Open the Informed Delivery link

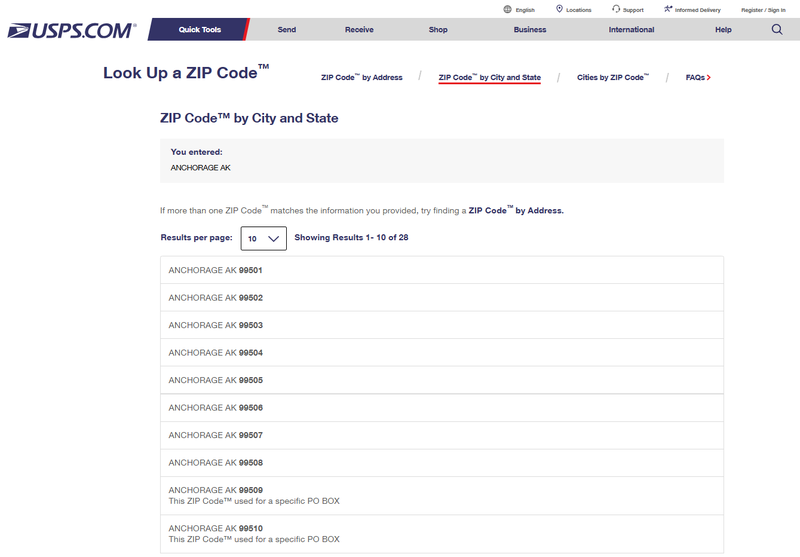tap(697, 10)
